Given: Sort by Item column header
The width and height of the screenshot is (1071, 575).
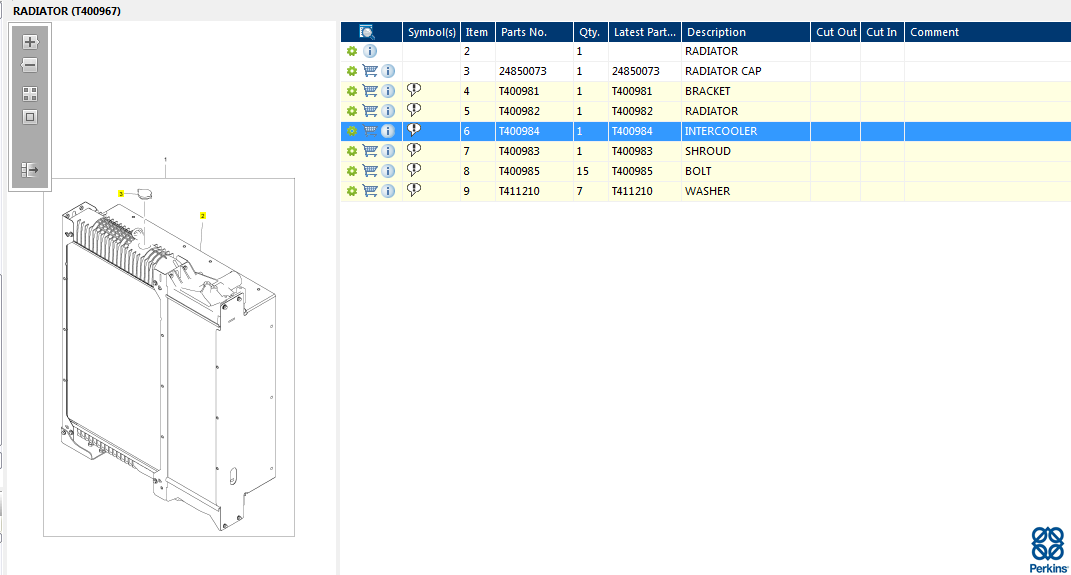Looking at the screenshot, I should (477, 32).
